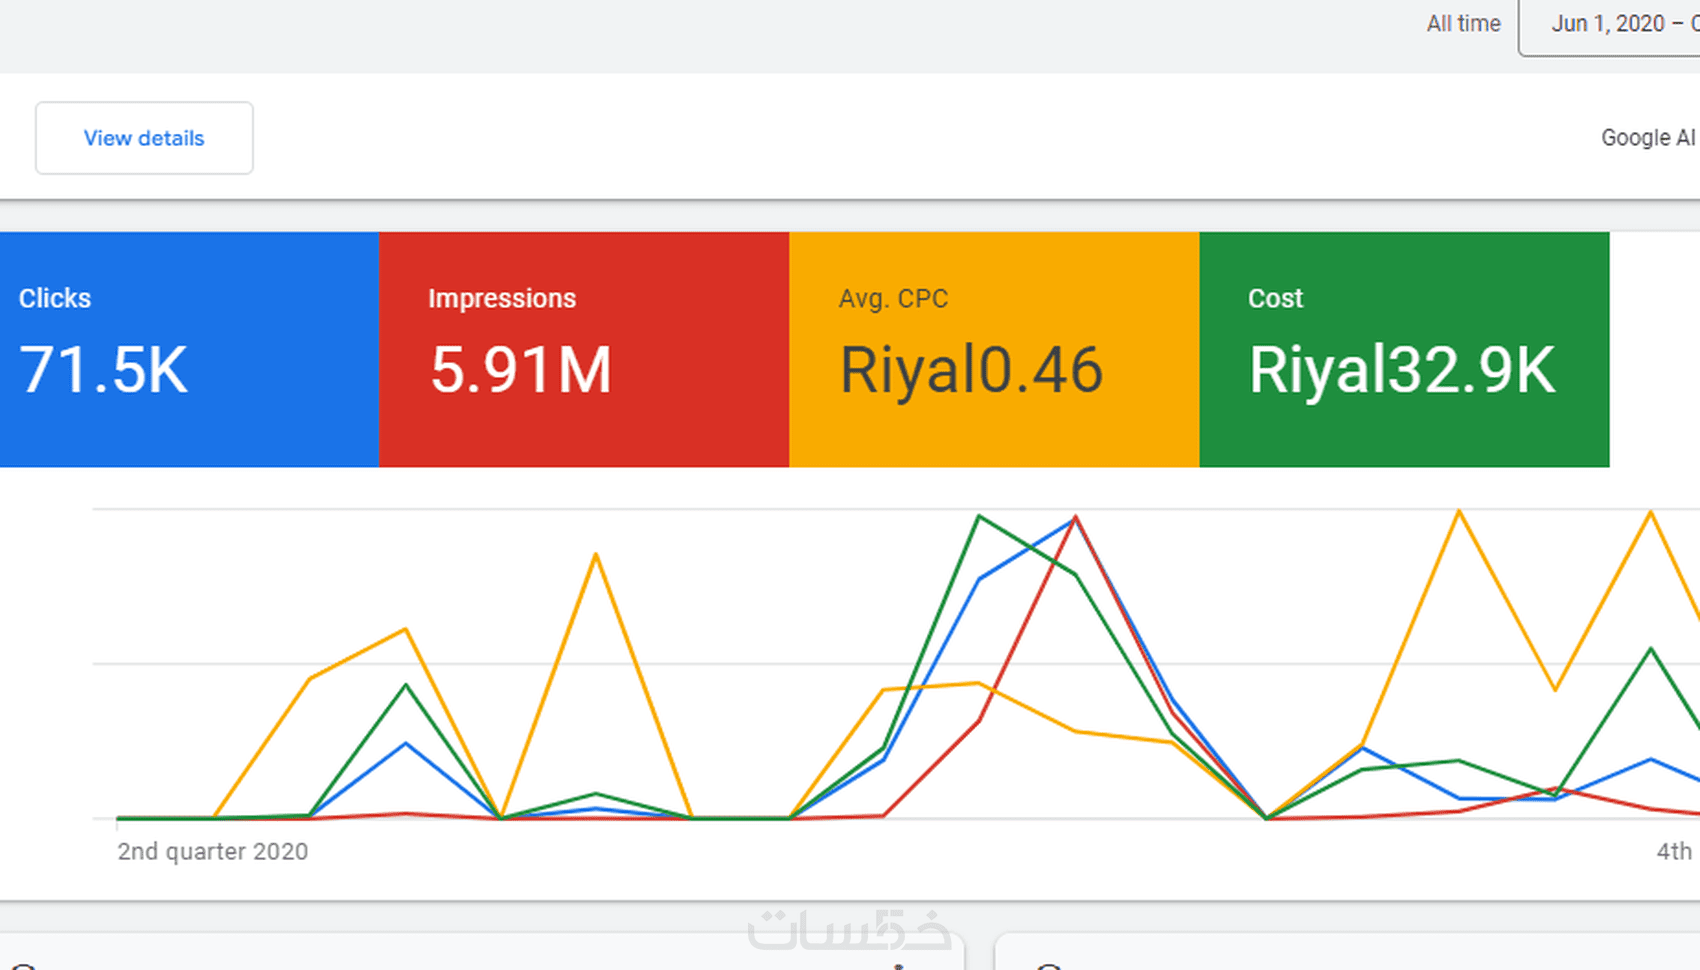Screen dimensions: 1700x970
Task: Select the All time date preset
Action: (x=1463, y=24)
